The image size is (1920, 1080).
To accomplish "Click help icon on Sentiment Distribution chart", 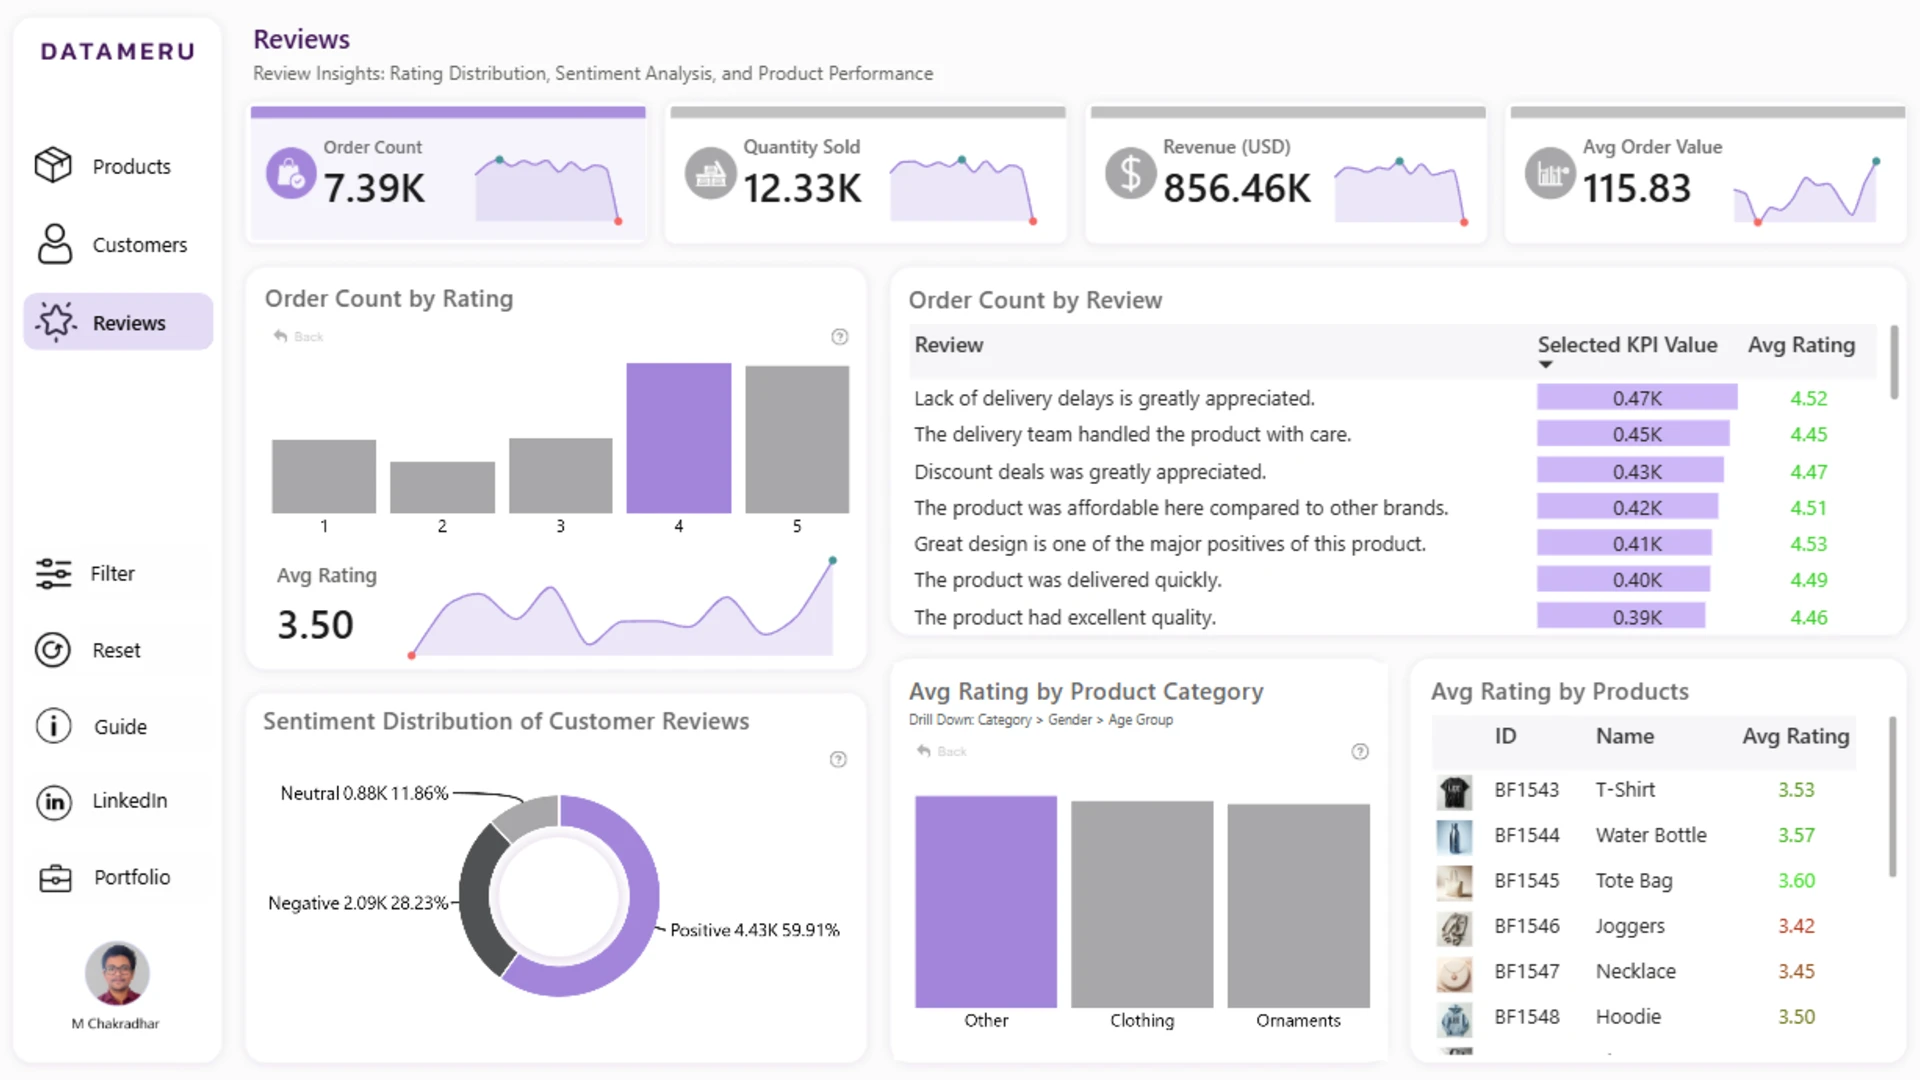I will point(839,759).
